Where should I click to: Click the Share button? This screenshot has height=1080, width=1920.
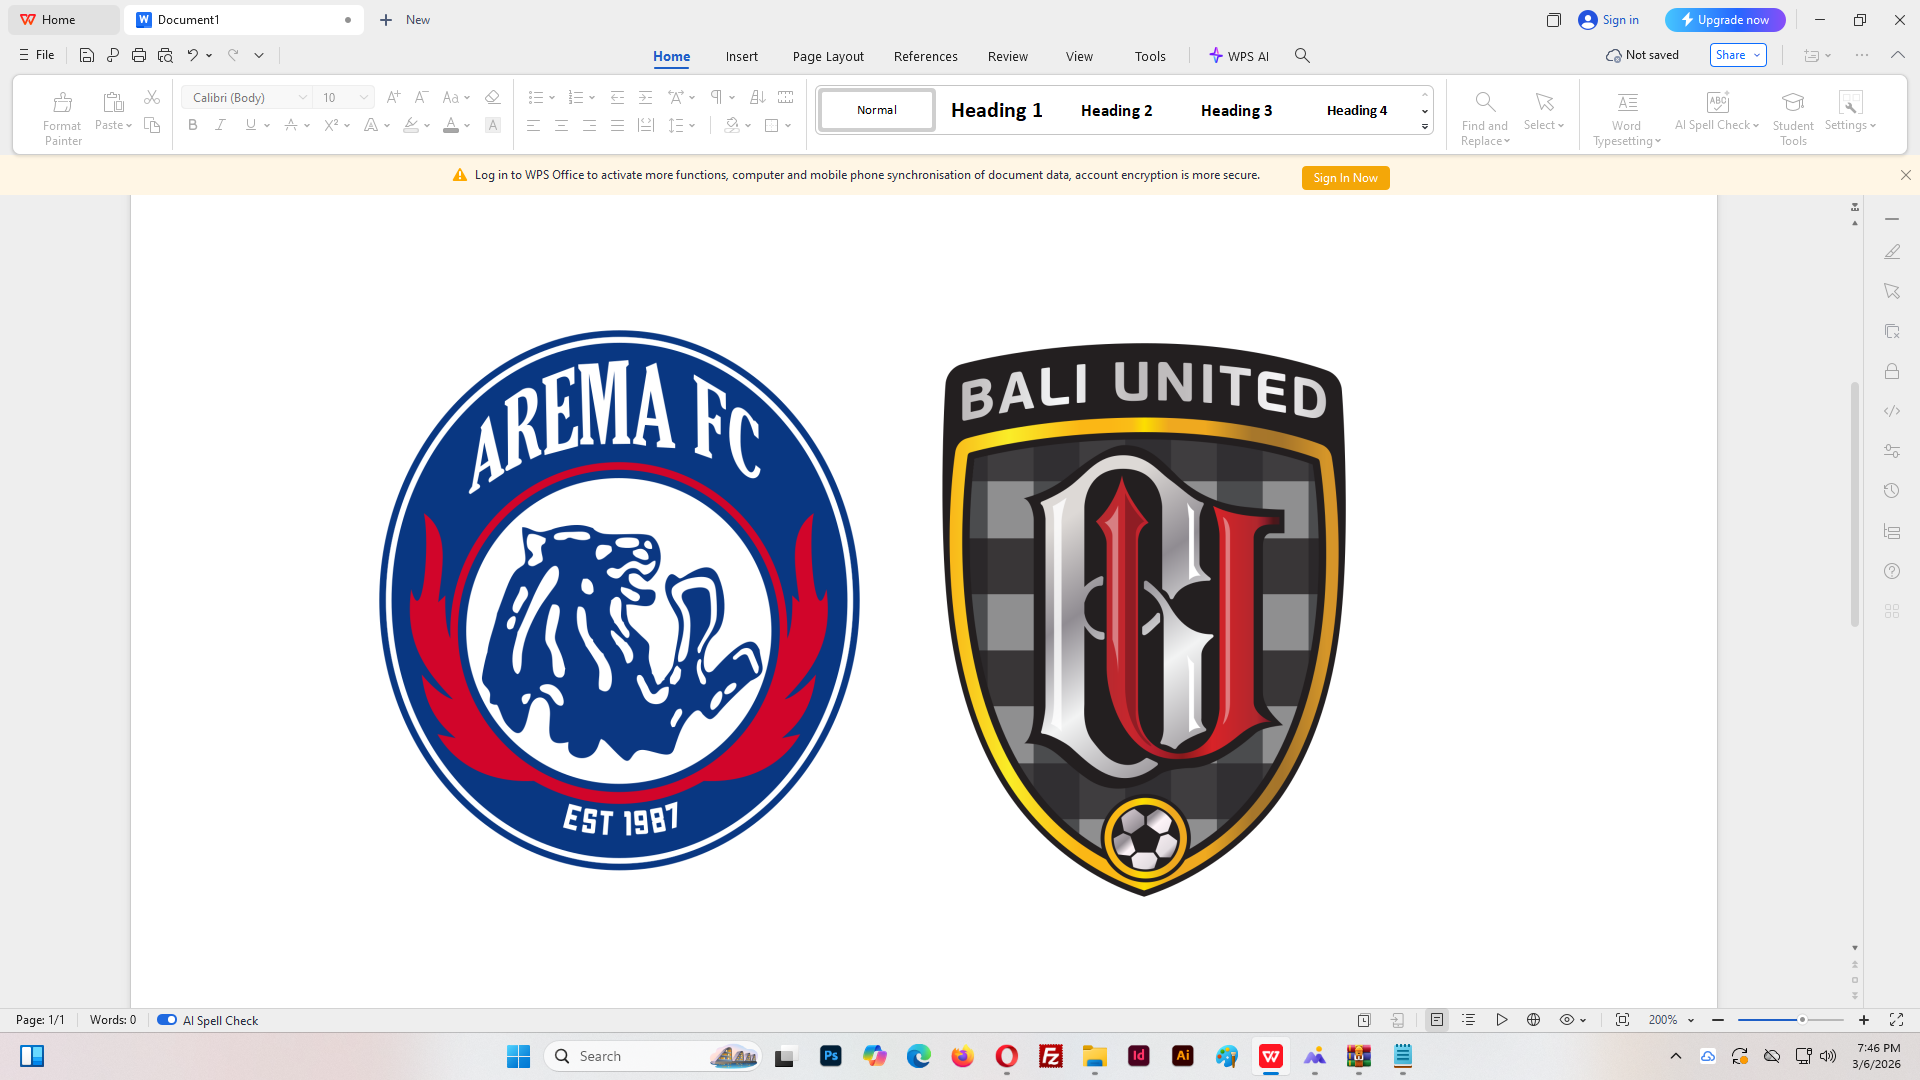click(x=1738, y=55)
